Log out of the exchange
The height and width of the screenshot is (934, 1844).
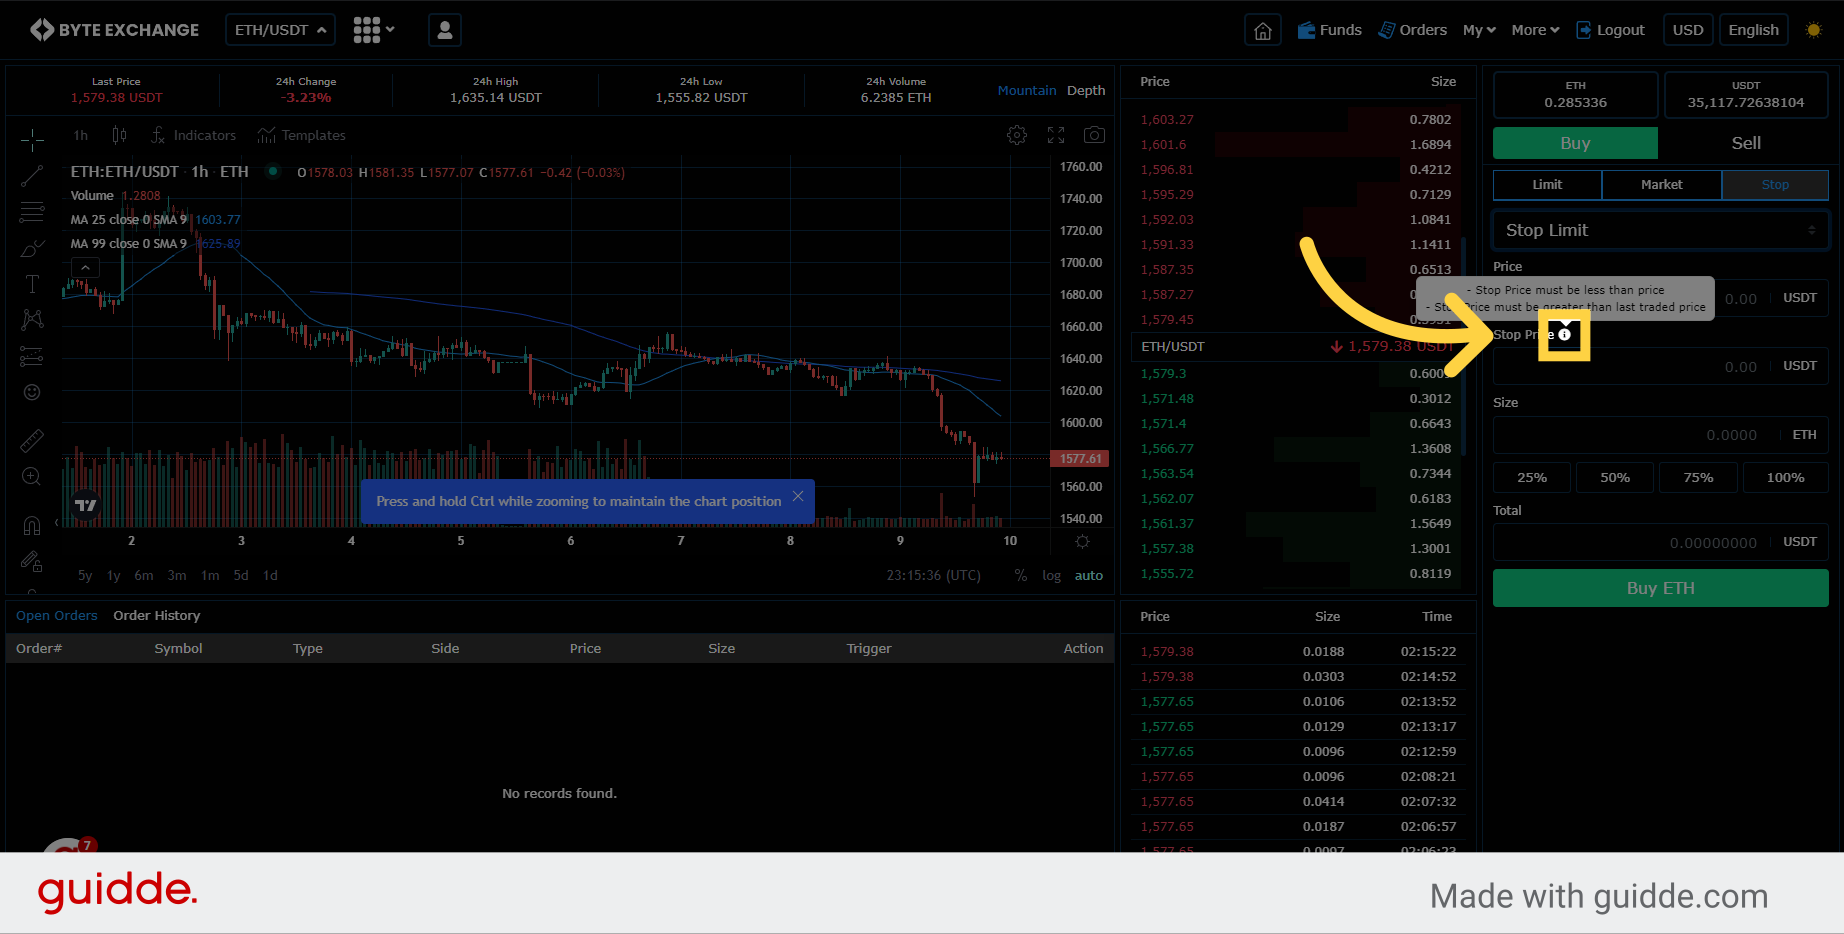tap(1611, 30)
